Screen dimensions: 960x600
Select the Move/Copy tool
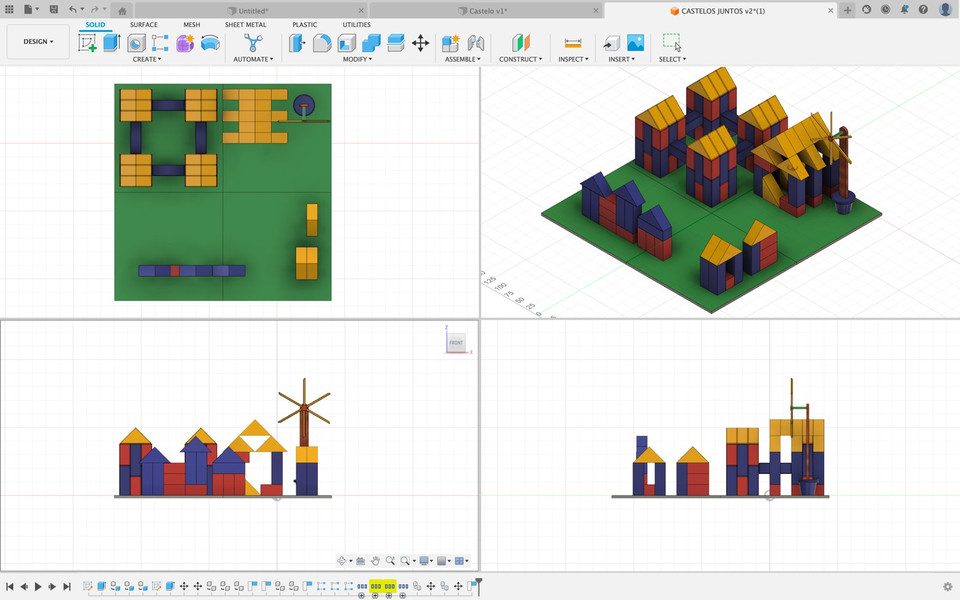pos(420,43)
